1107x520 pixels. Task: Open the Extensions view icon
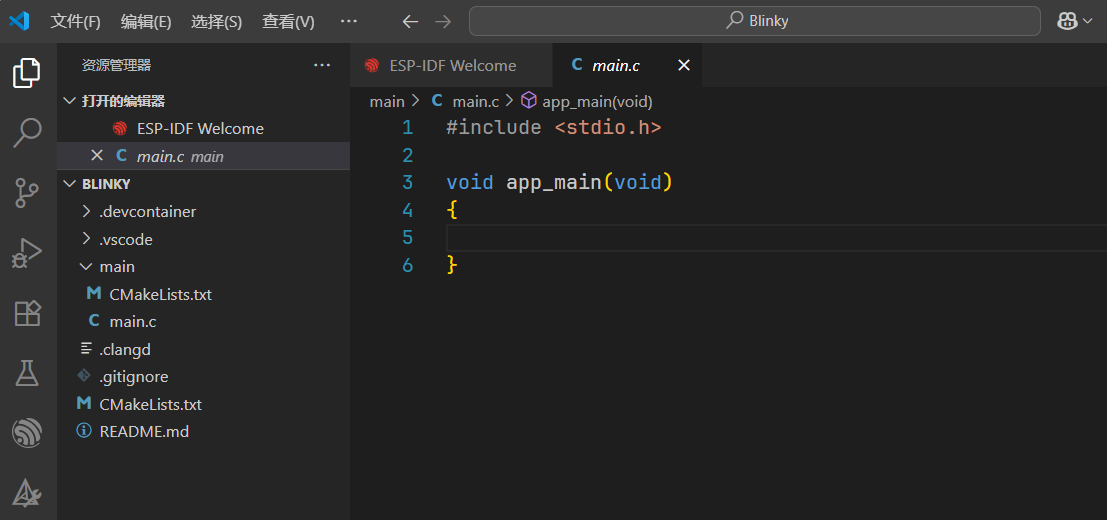27,313
